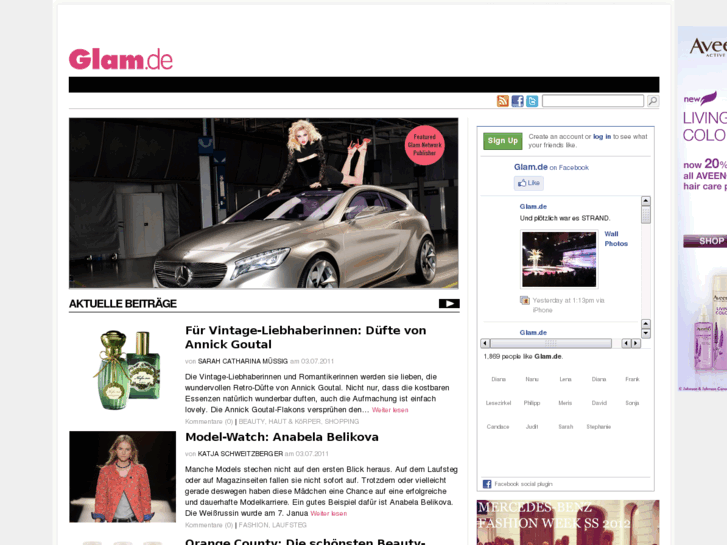Click the feed scrollbar down arrow
727x545 pixels.
pyautogui.click(x=646, y=333)
